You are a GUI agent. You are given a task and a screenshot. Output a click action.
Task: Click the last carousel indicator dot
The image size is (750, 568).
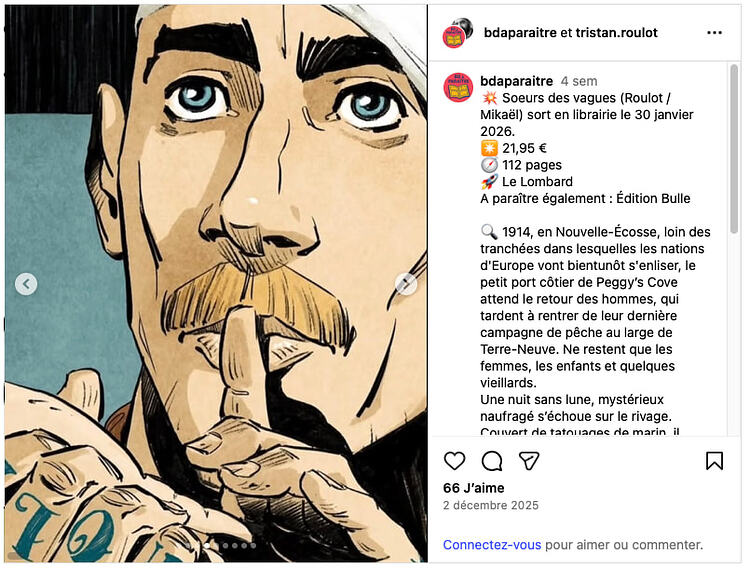click(253, 546)
